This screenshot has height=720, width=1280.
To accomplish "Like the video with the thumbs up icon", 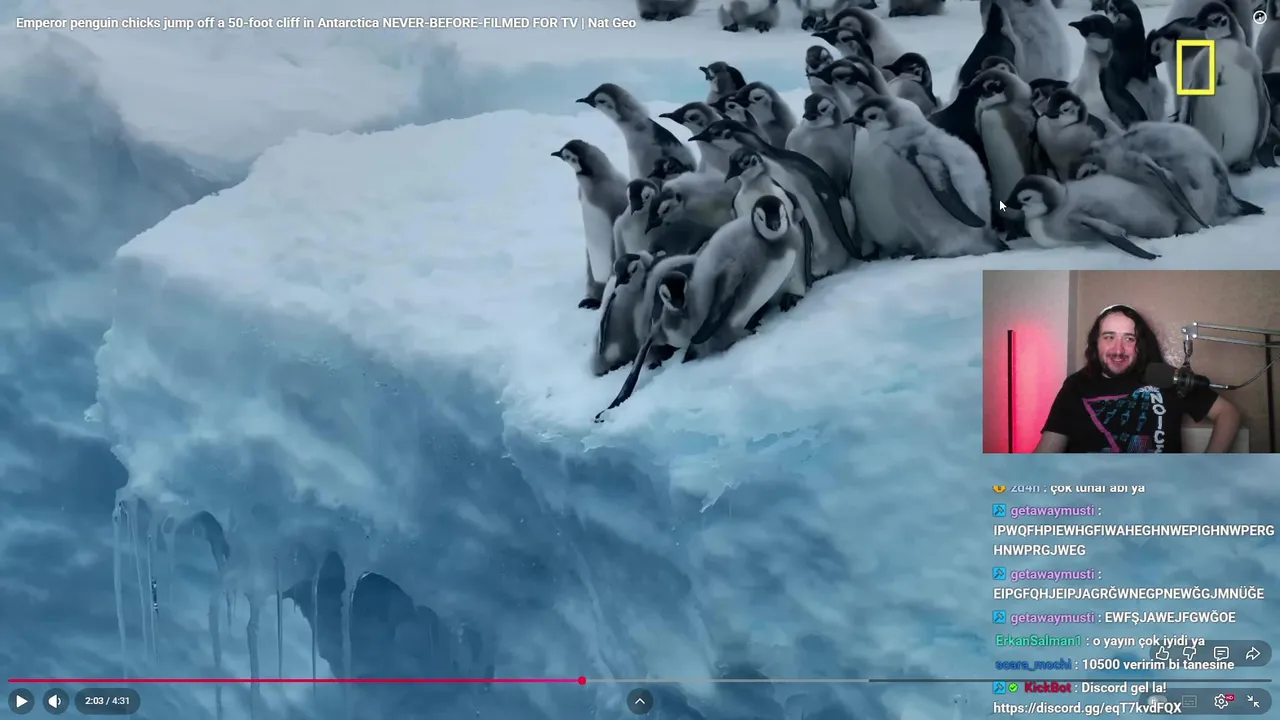I will (x=1162, y=654).
